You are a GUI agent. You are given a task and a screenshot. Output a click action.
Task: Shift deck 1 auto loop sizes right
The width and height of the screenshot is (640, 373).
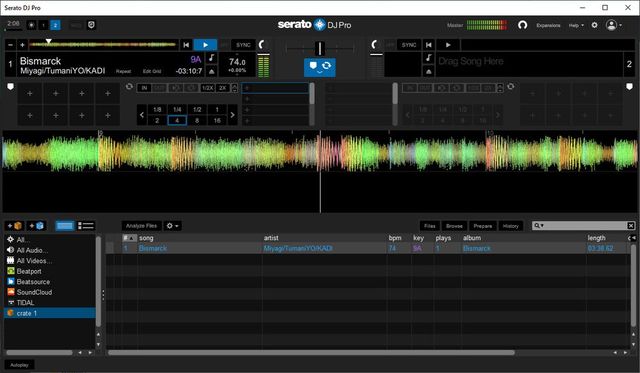point(233,115)
